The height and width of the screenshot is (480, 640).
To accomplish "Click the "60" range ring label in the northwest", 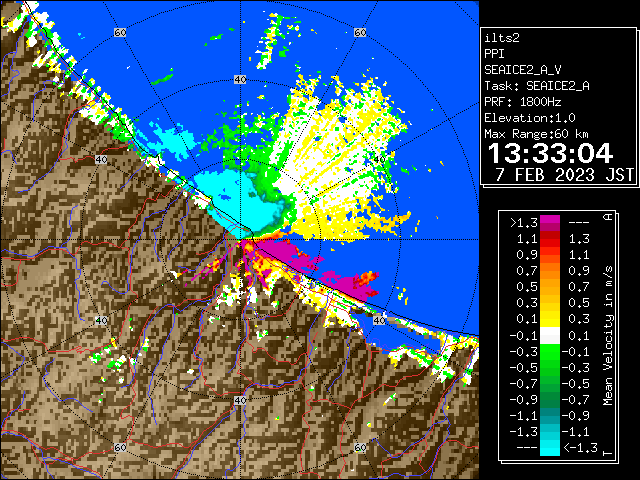I will pos(120,32).
